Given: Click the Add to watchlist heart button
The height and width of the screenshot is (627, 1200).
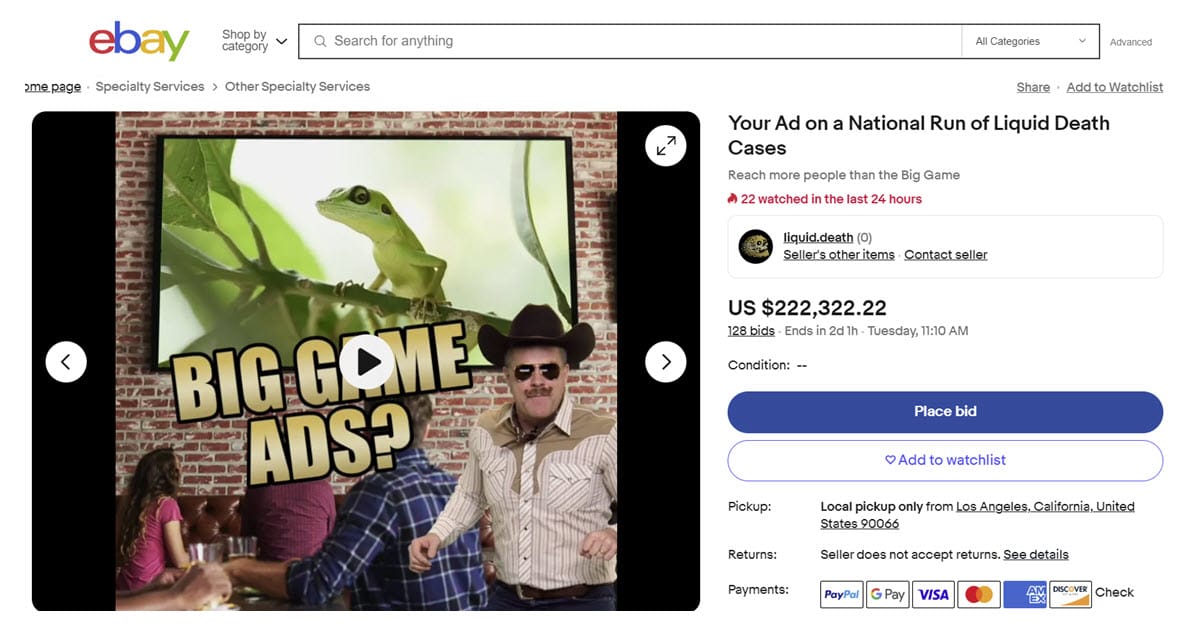Looking at the screenshot, I should [945, 460].
